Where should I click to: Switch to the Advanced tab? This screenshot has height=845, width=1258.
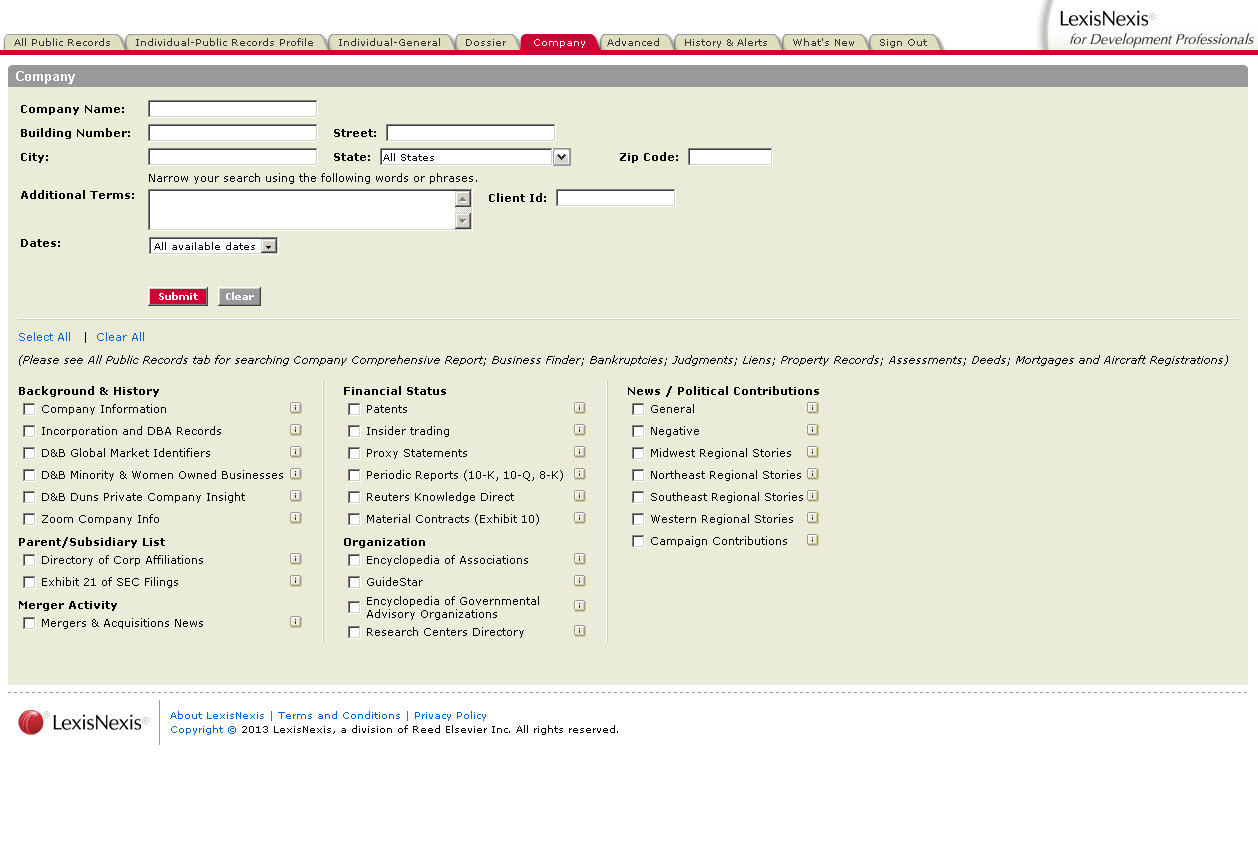[633, 42]
